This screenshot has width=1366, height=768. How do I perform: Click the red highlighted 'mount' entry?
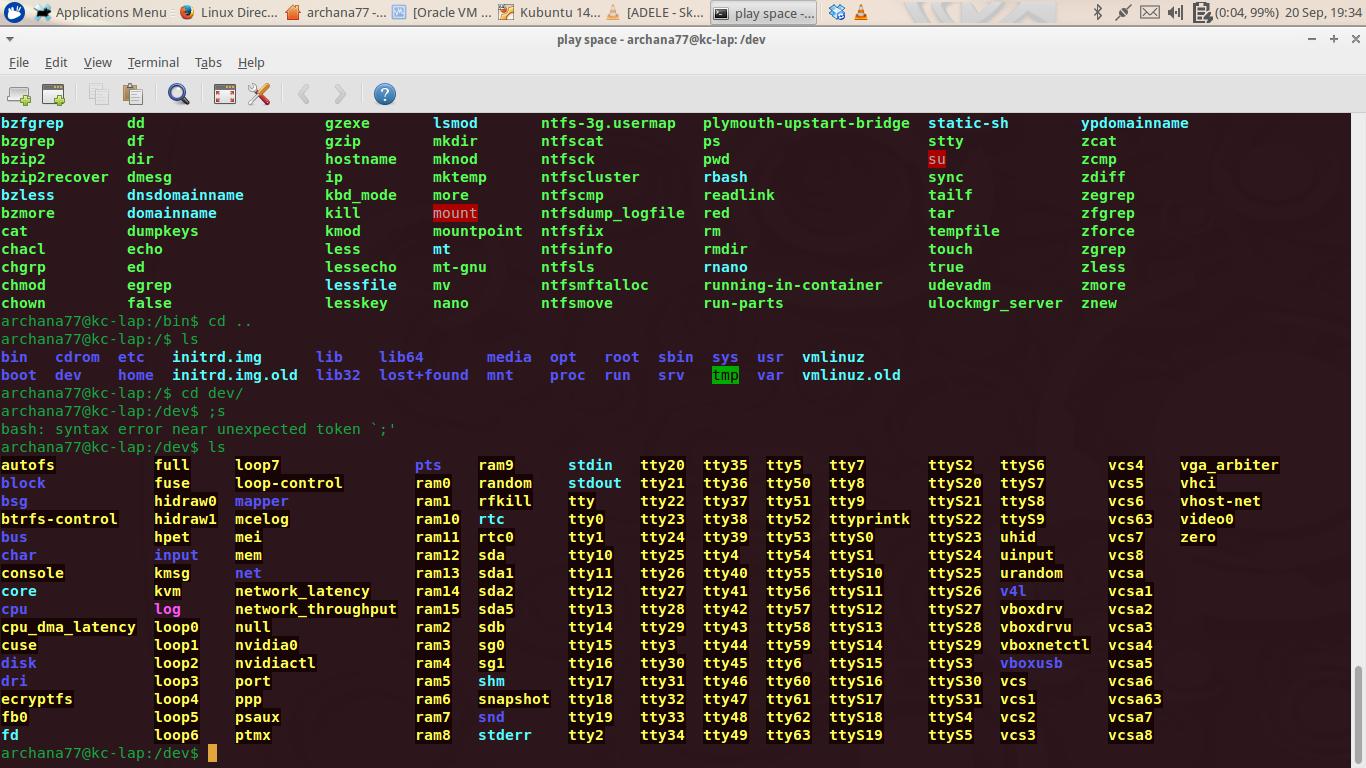455,213
